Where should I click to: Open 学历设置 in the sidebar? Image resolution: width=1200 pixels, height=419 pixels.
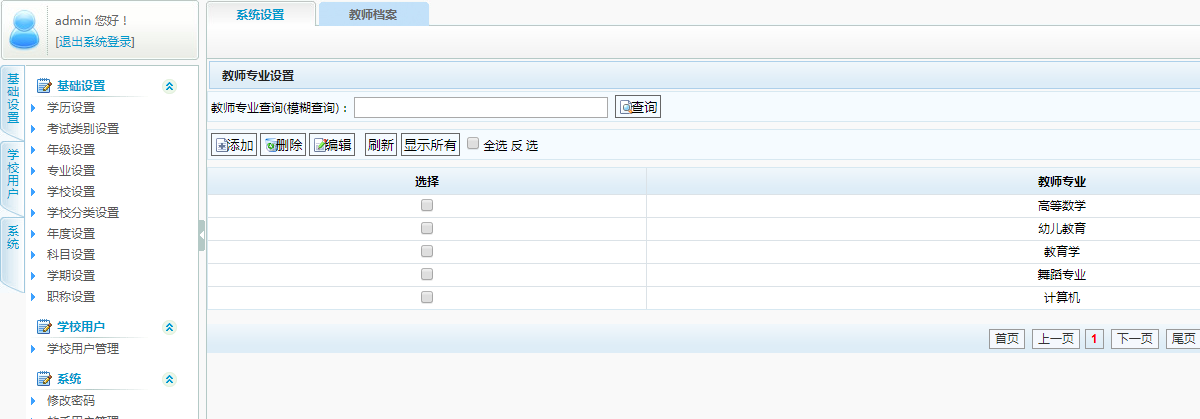(x=71, y=108)
